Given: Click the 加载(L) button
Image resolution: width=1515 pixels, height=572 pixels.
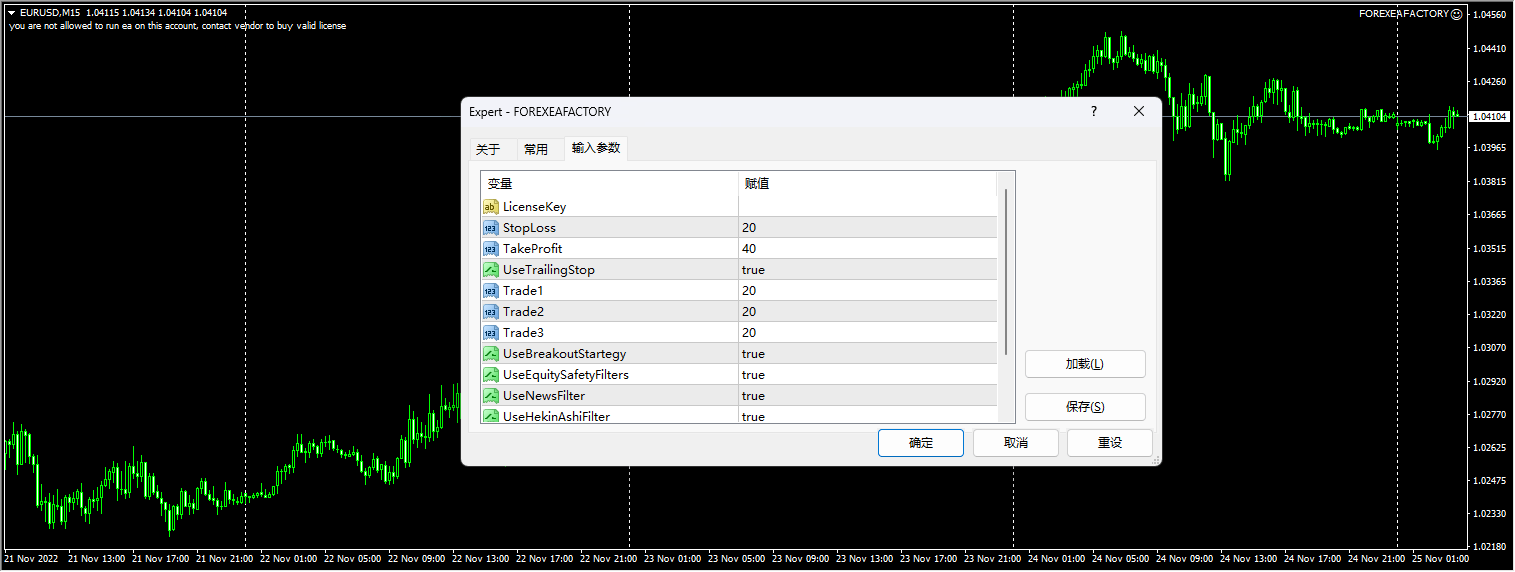Looking at the screenshot, I should (1085, 364).
